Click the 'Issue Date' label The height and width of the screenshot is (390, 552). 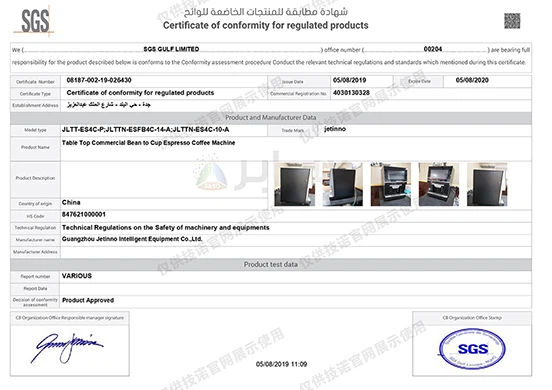293,82
